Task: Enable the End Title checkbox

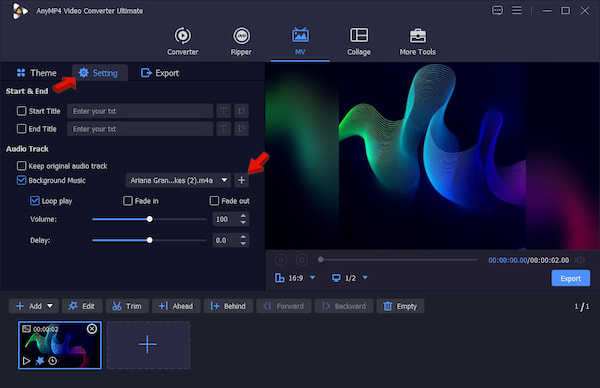Action: tap(21, 129)
